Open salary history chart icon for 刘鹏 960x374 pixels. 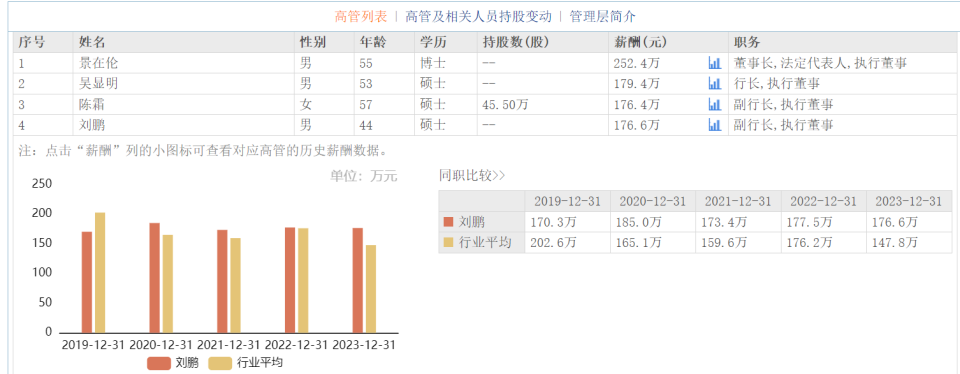(x=714, y=125)
